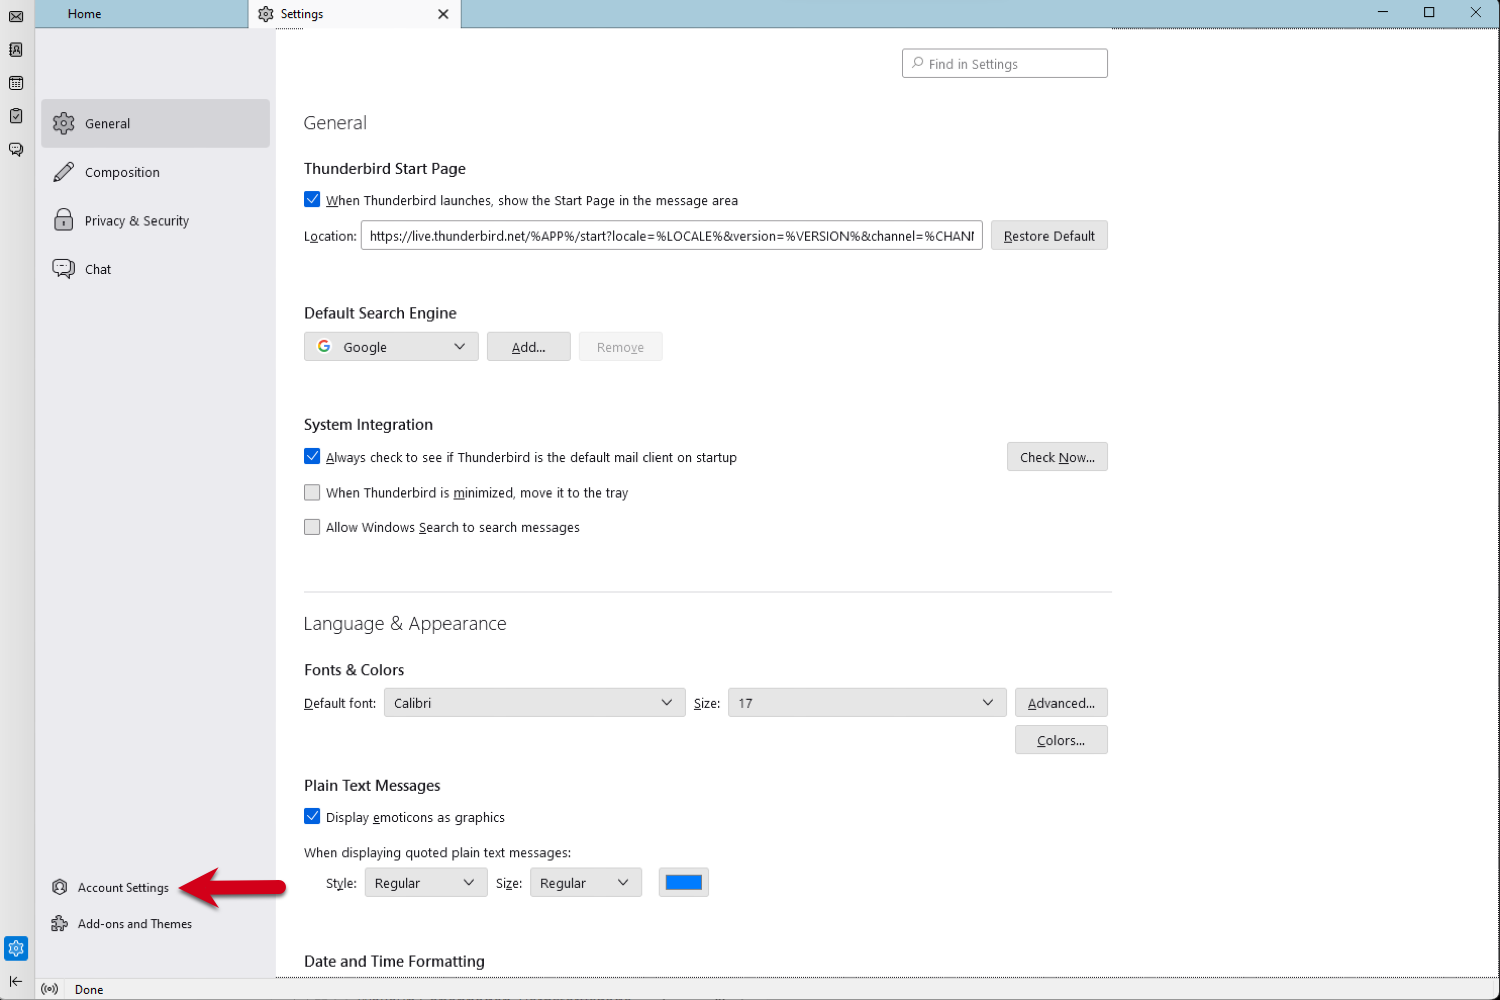This screenshot has width=1500, height=1000.
Task: Open the Calendar icon in the sidebar
Action: (15, 83)
